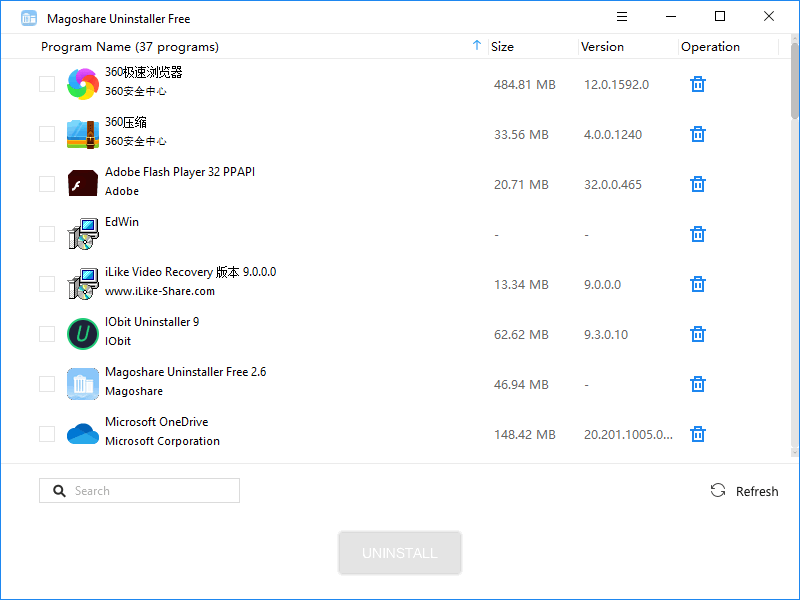This screenshot has height=600, width=800.
Task: Click the 360压缩 archive app icon
Action: pyautogui.click(x=83, y=134)
